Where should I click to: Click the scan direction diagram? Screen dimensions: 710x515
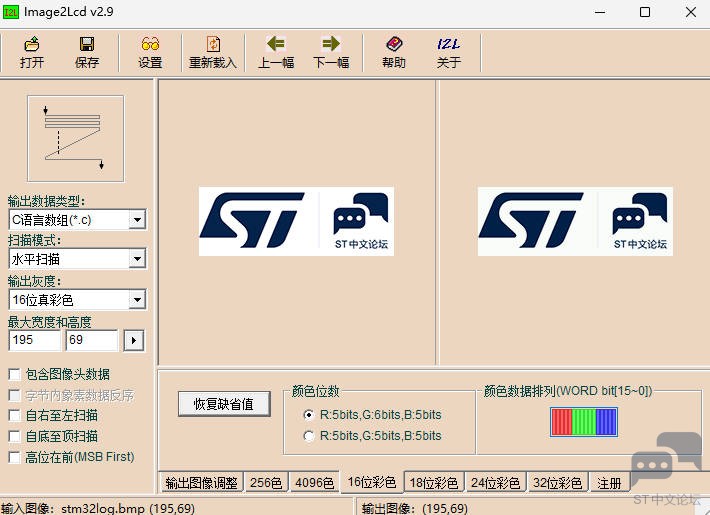click(76, 139)
